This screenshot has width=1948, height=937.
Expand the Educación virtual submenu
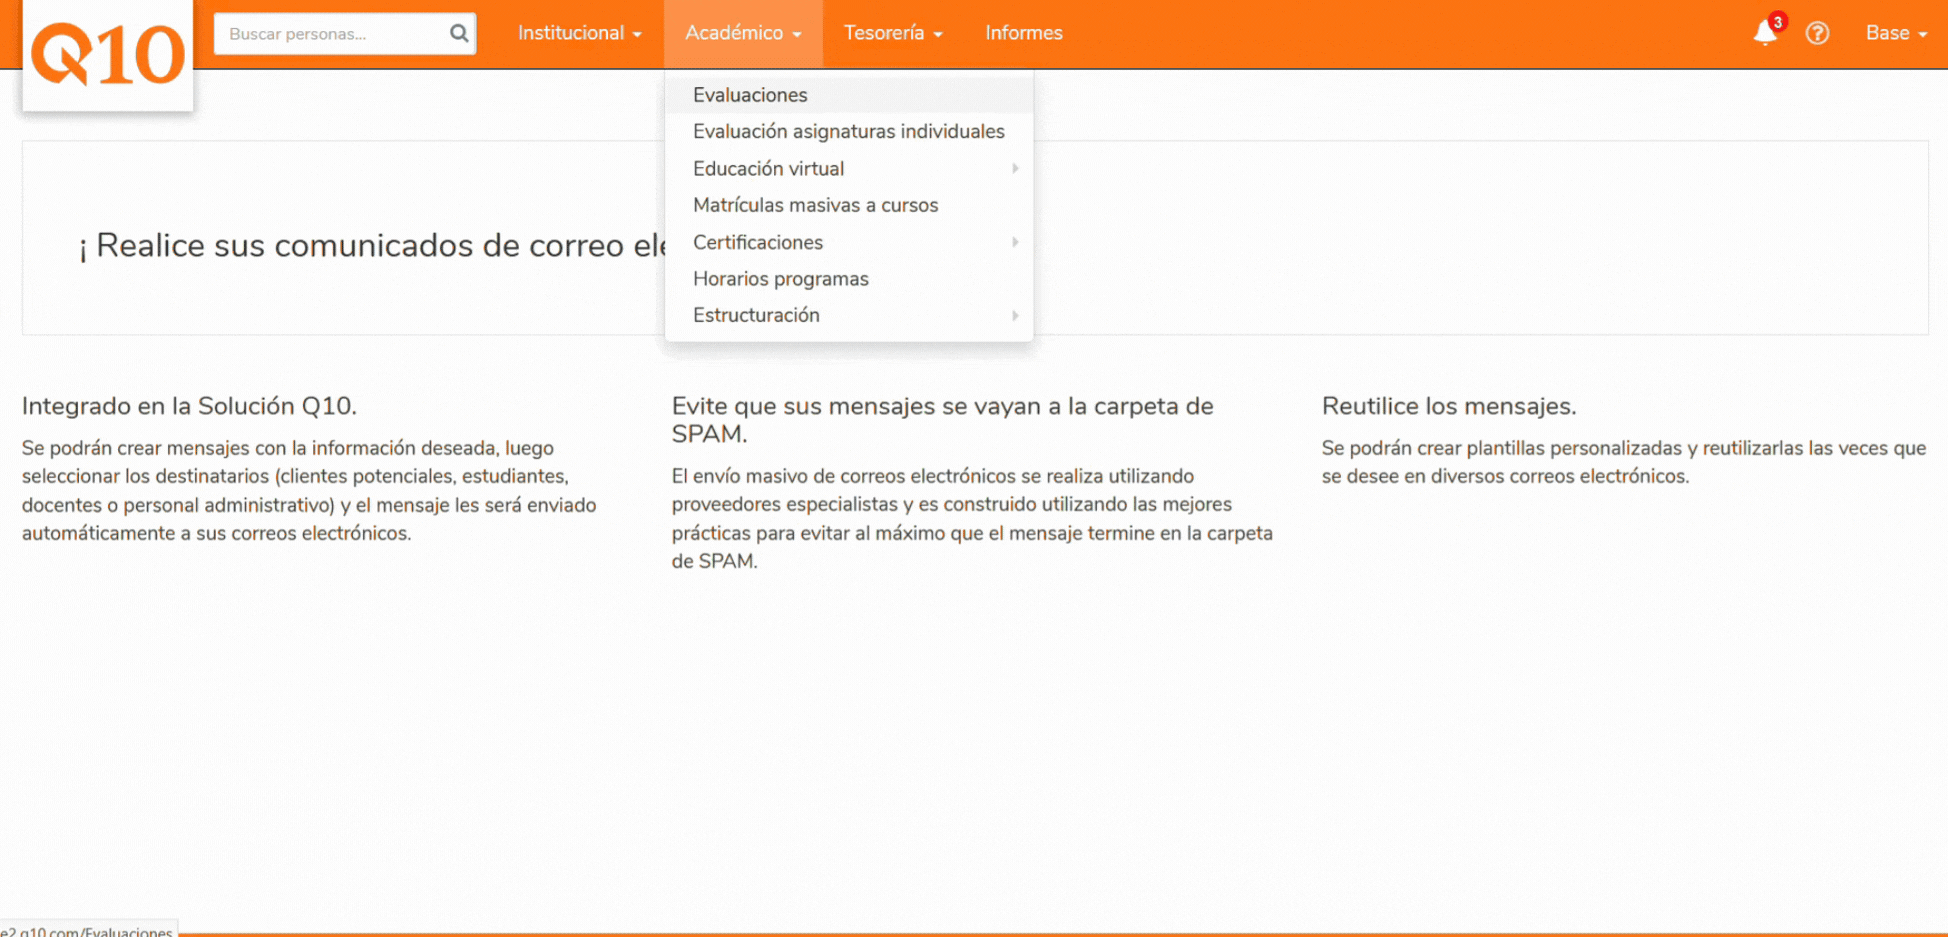(x=849, y=168)
